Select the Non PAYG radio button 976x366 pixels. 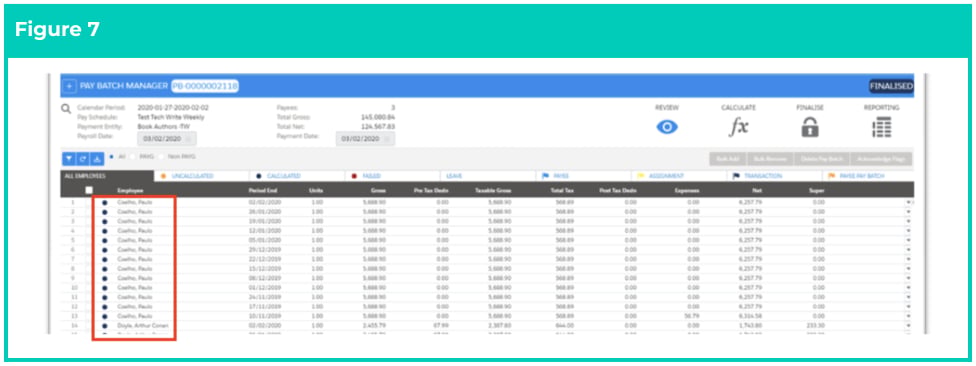161,156
